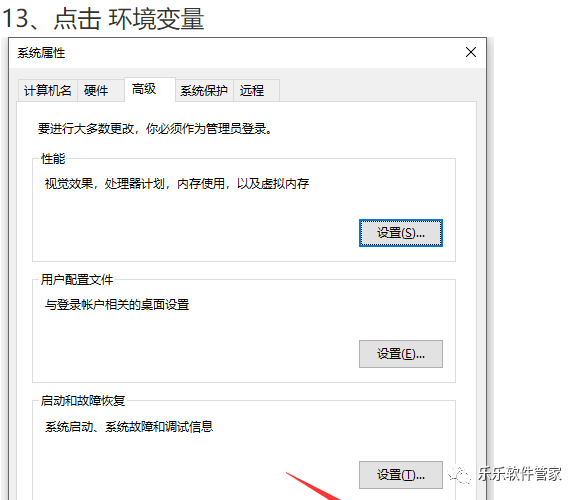This screenshot has height=500, width=580.
Task: Click the text 与登录帐户相关的桌面设置
Action: 117,305
